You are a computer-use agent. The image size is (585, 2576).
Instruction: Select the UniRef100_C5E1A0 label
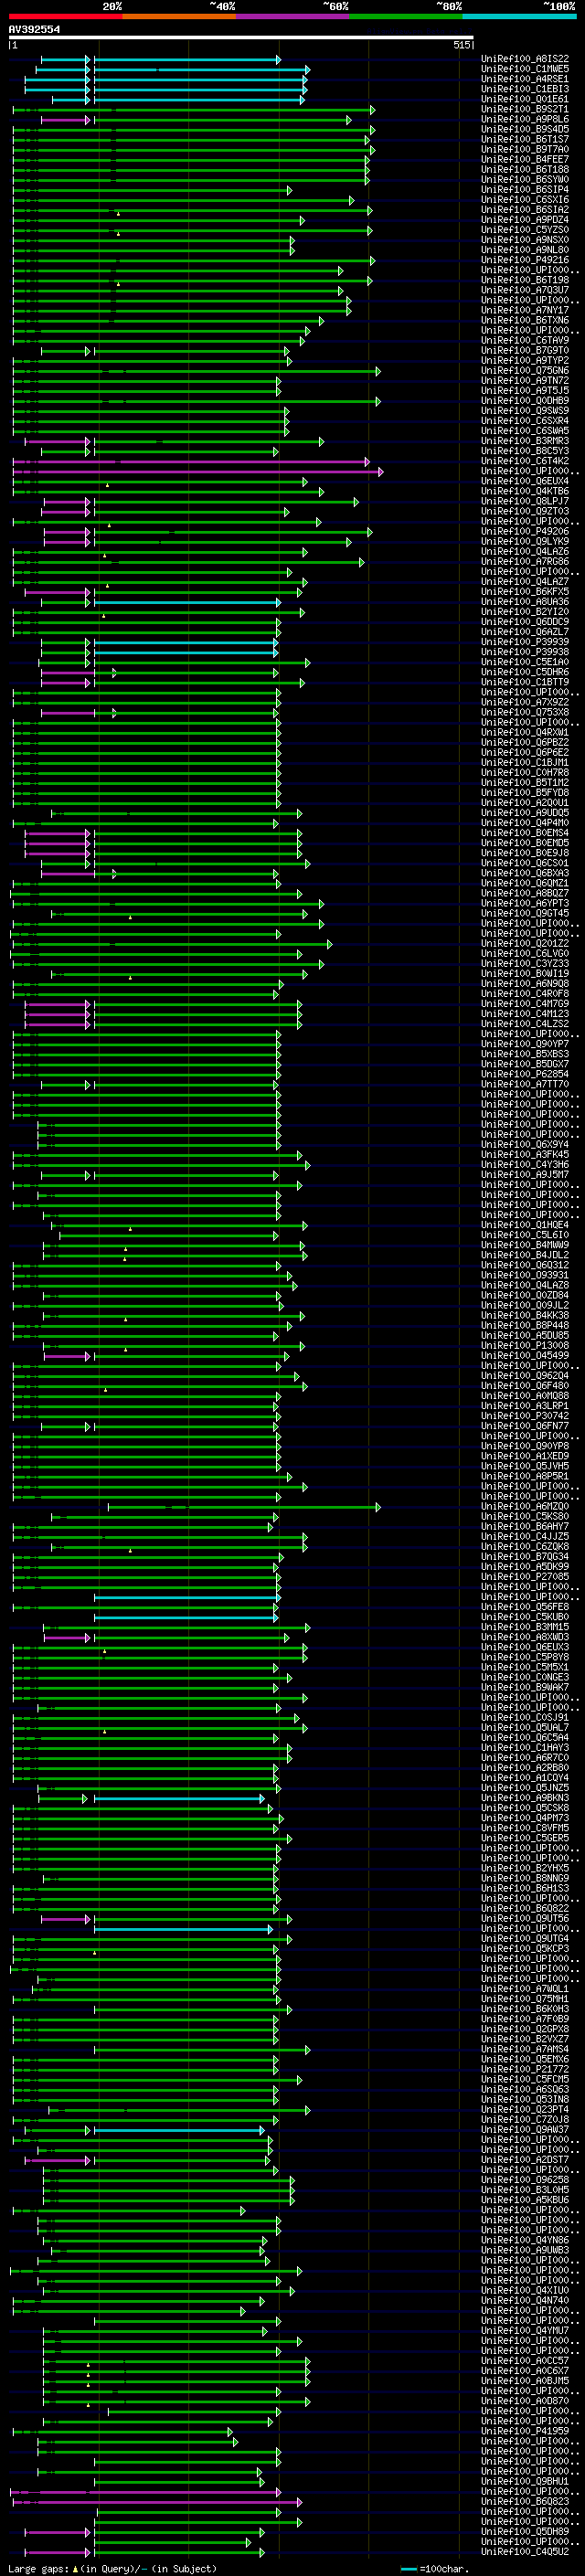(525, 662)
